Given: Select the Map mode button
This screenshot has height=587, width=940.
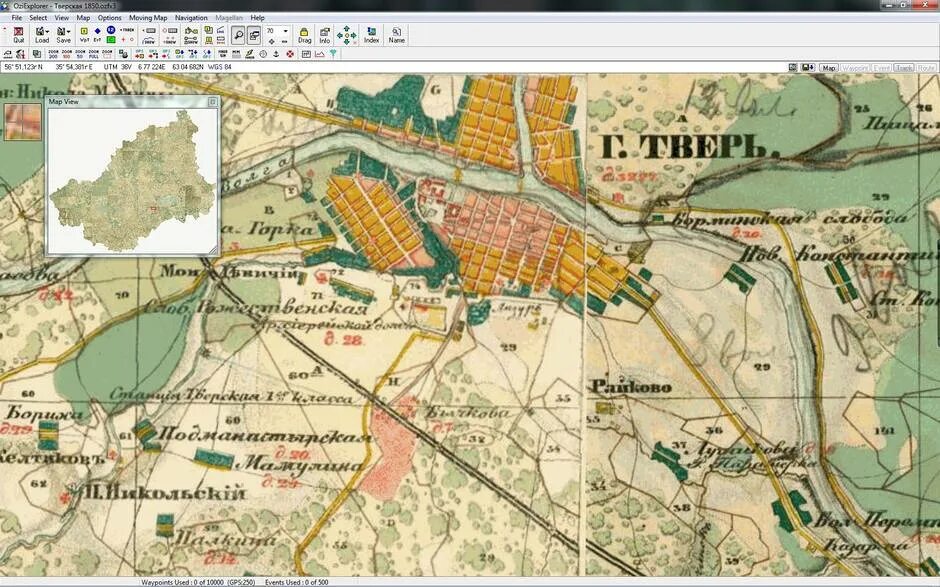Looking at the screenshot, I should point(828,68).
